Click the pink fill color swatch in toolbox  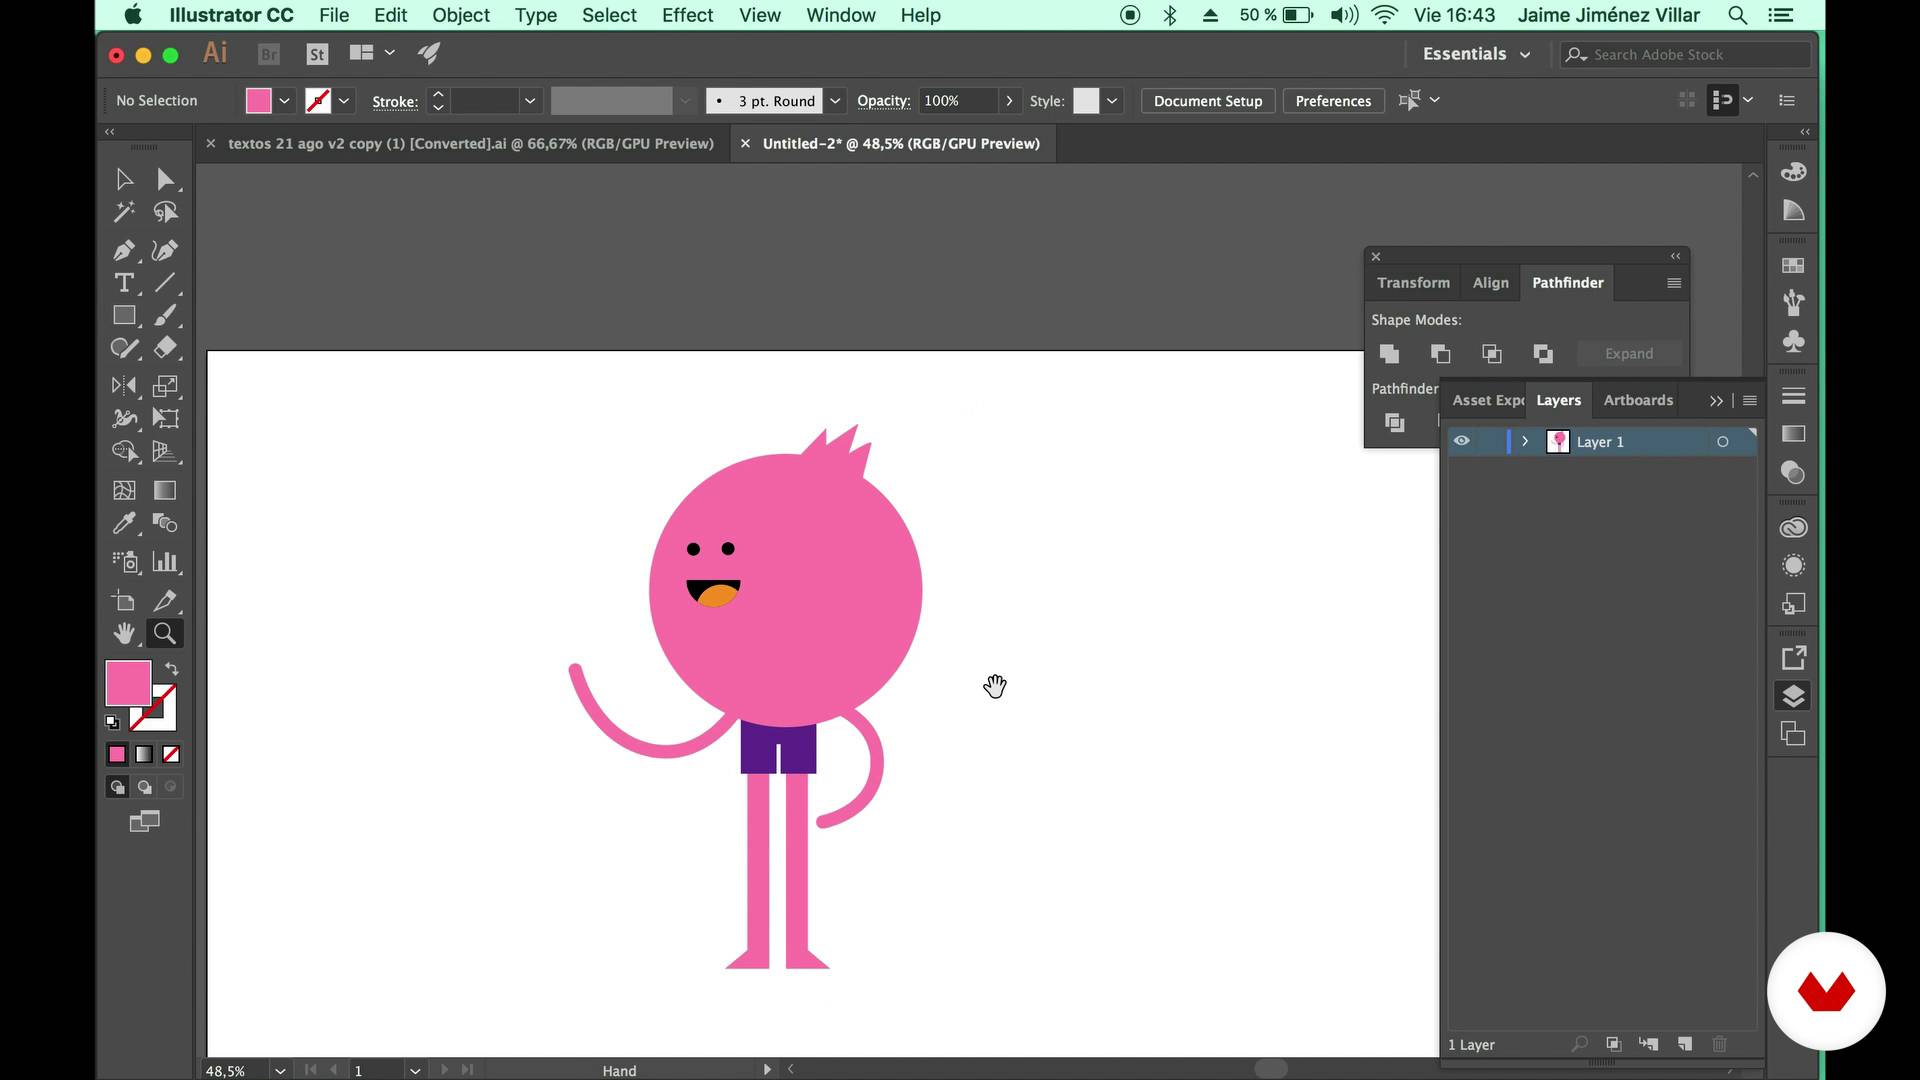tap(127, 683)
